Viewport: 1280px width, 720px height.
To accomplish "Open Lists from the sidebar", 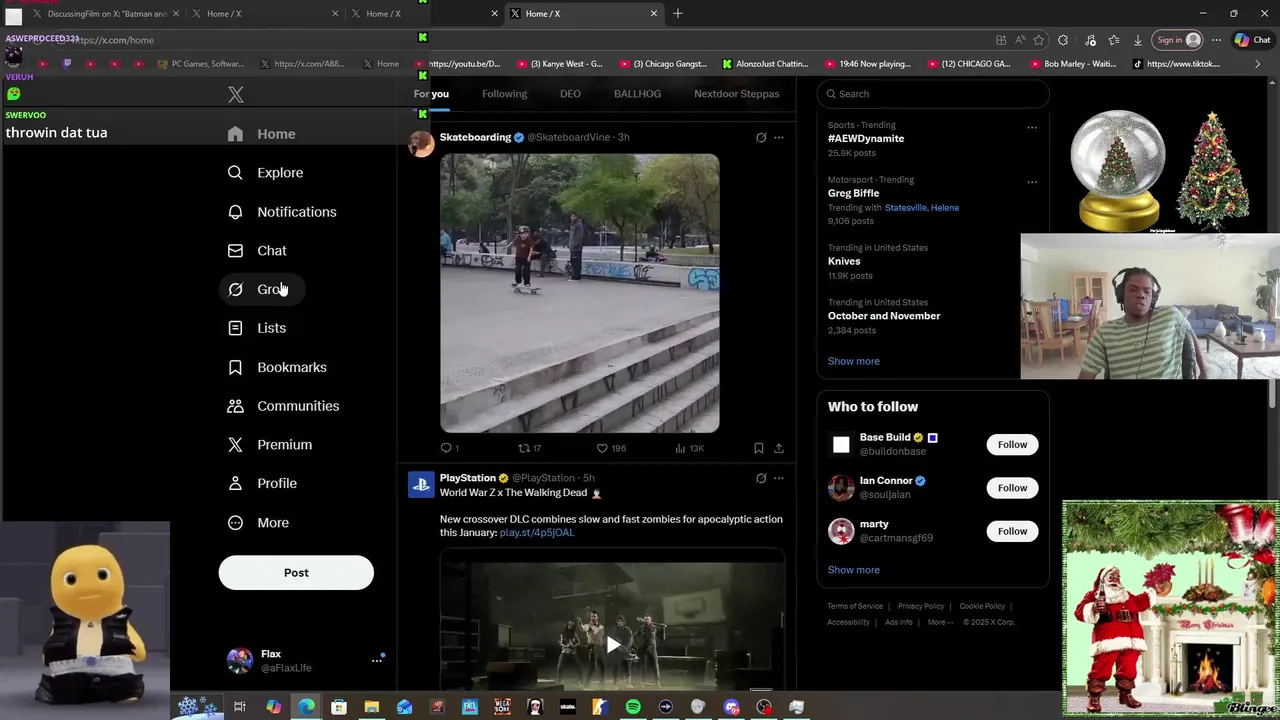I will [257, 328].
